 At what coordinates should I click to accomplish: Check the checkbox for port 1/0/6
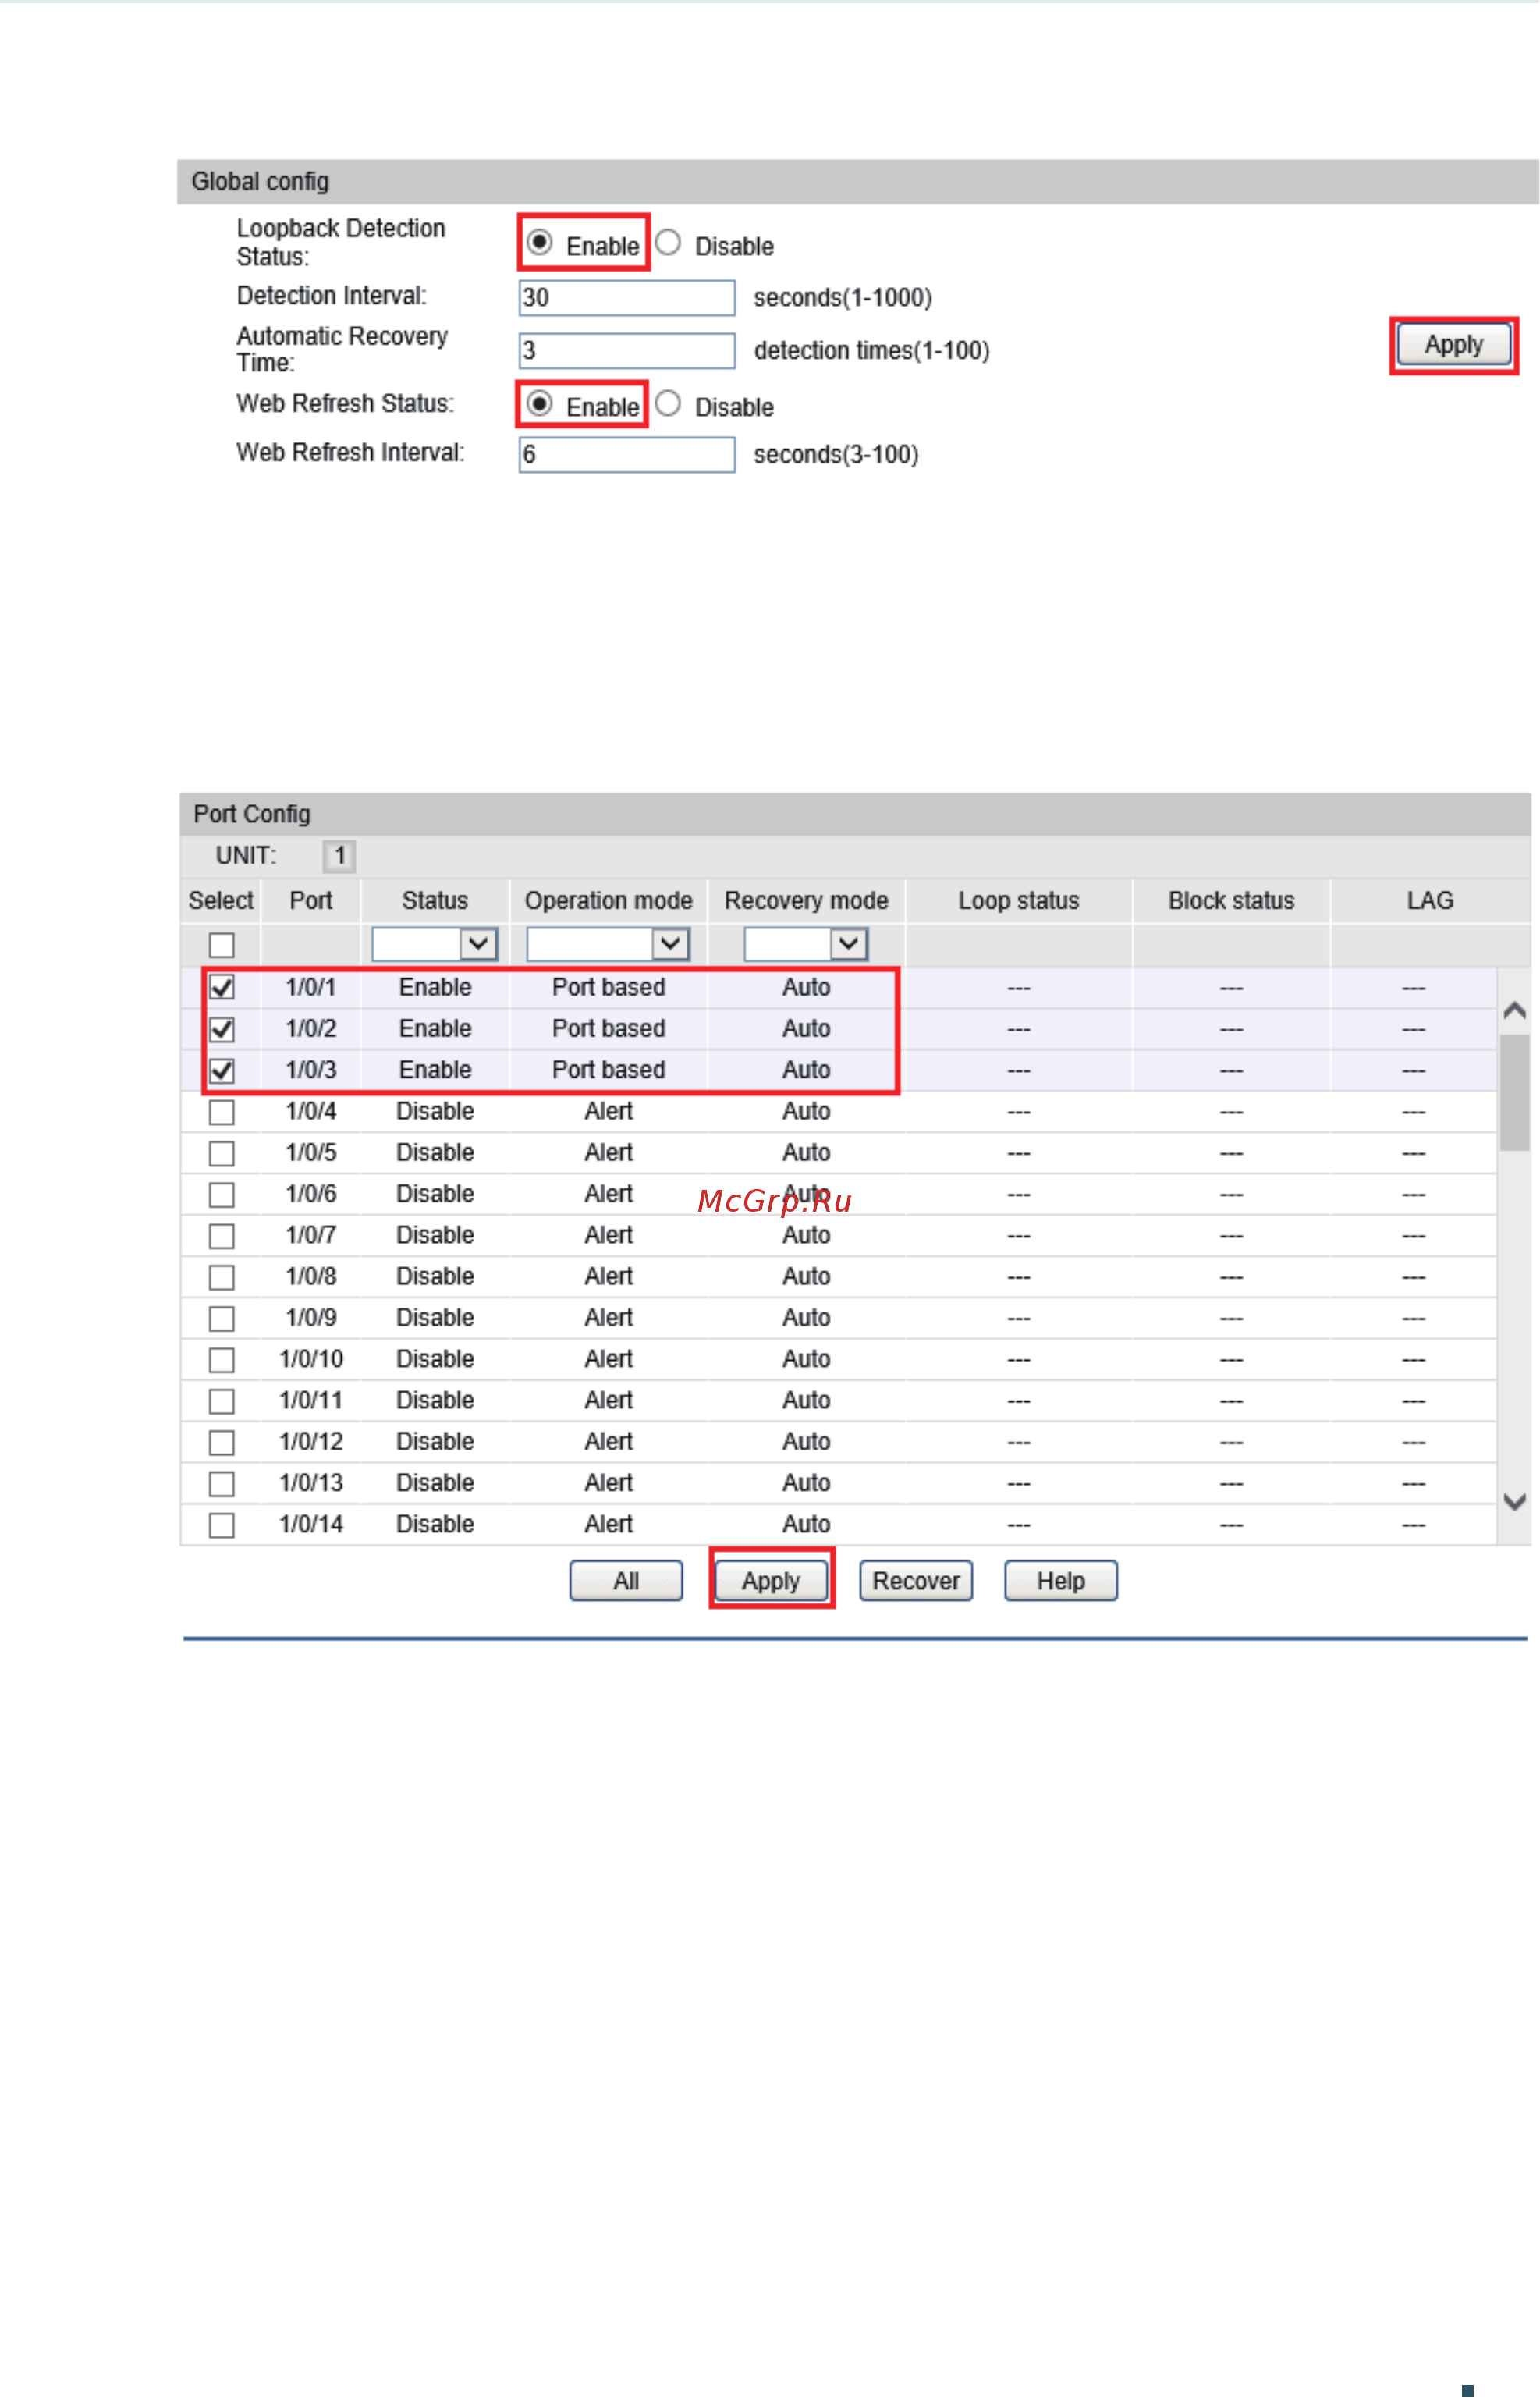click(222, 1195)
